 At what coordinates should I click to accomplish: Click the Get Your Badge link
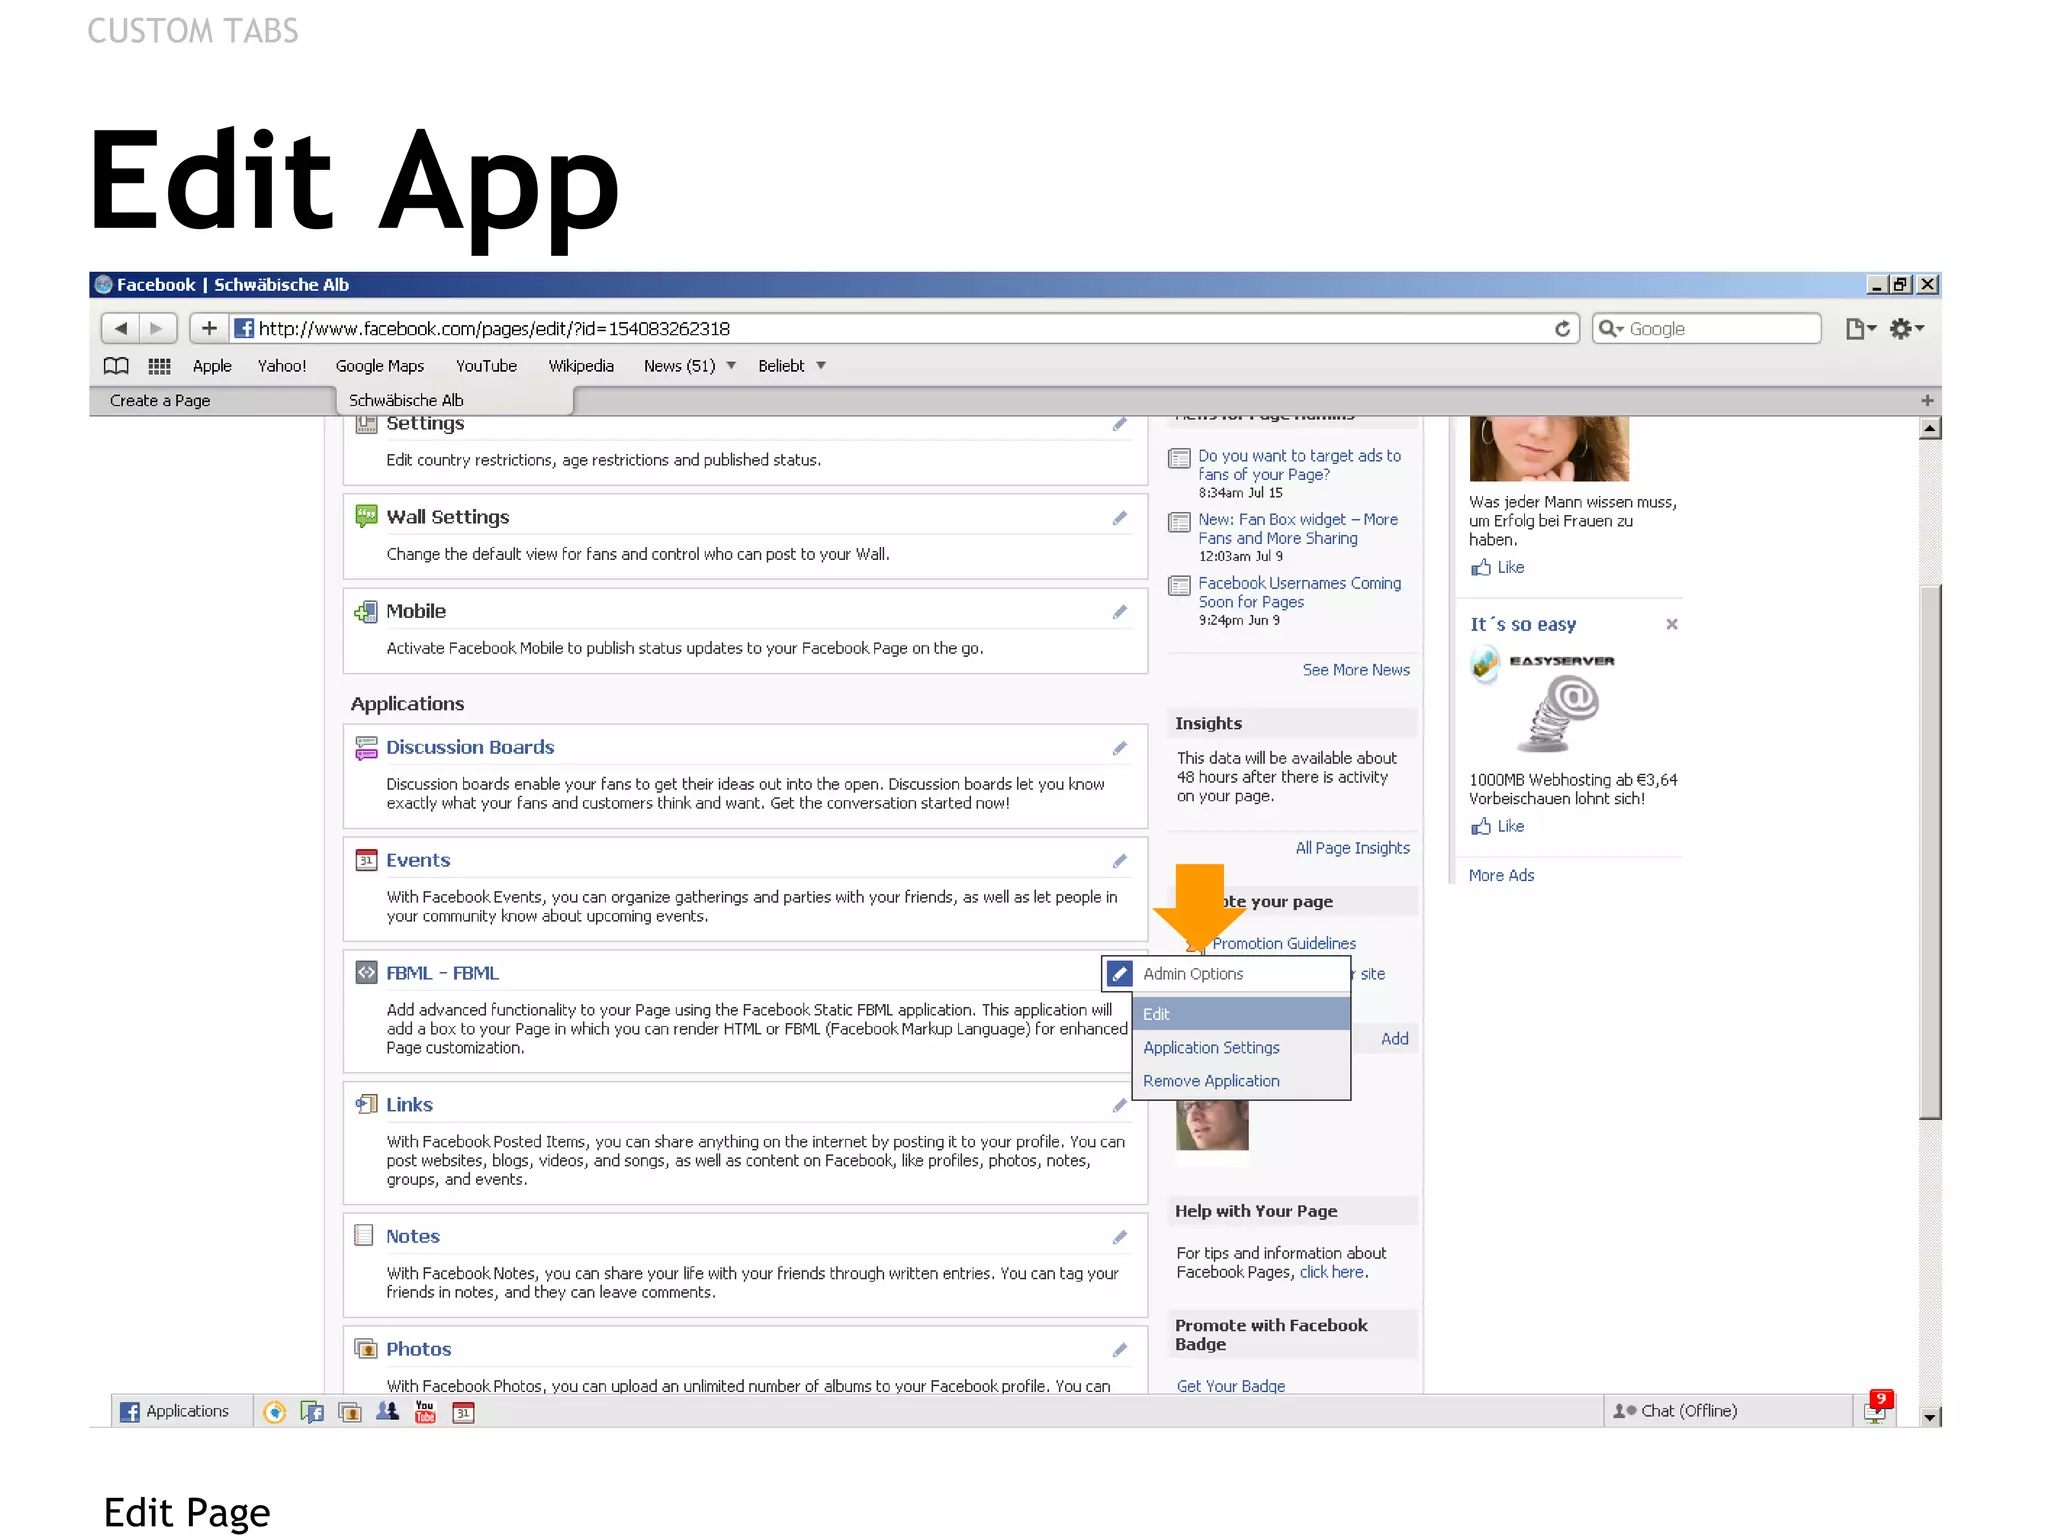coord(1231,1385)
